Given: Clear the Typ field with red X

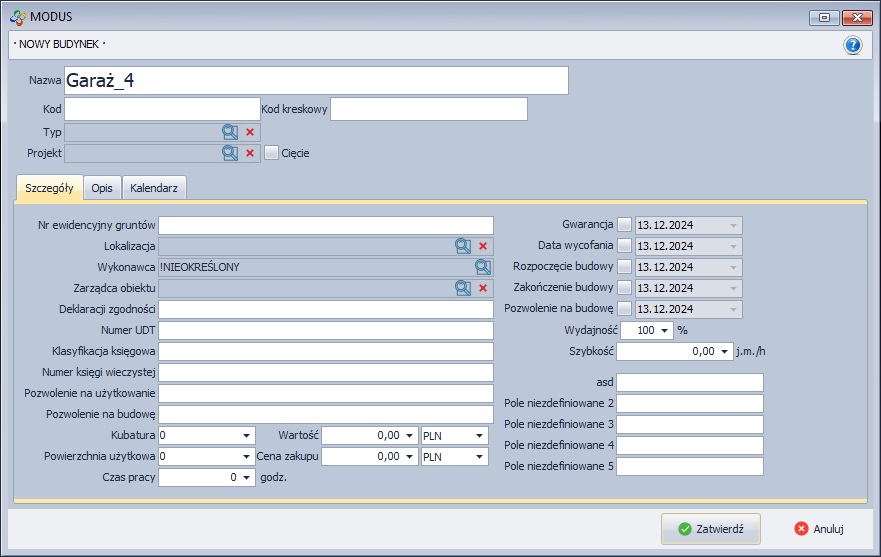Looking at the screenshot, I should [x=250, y=132].
